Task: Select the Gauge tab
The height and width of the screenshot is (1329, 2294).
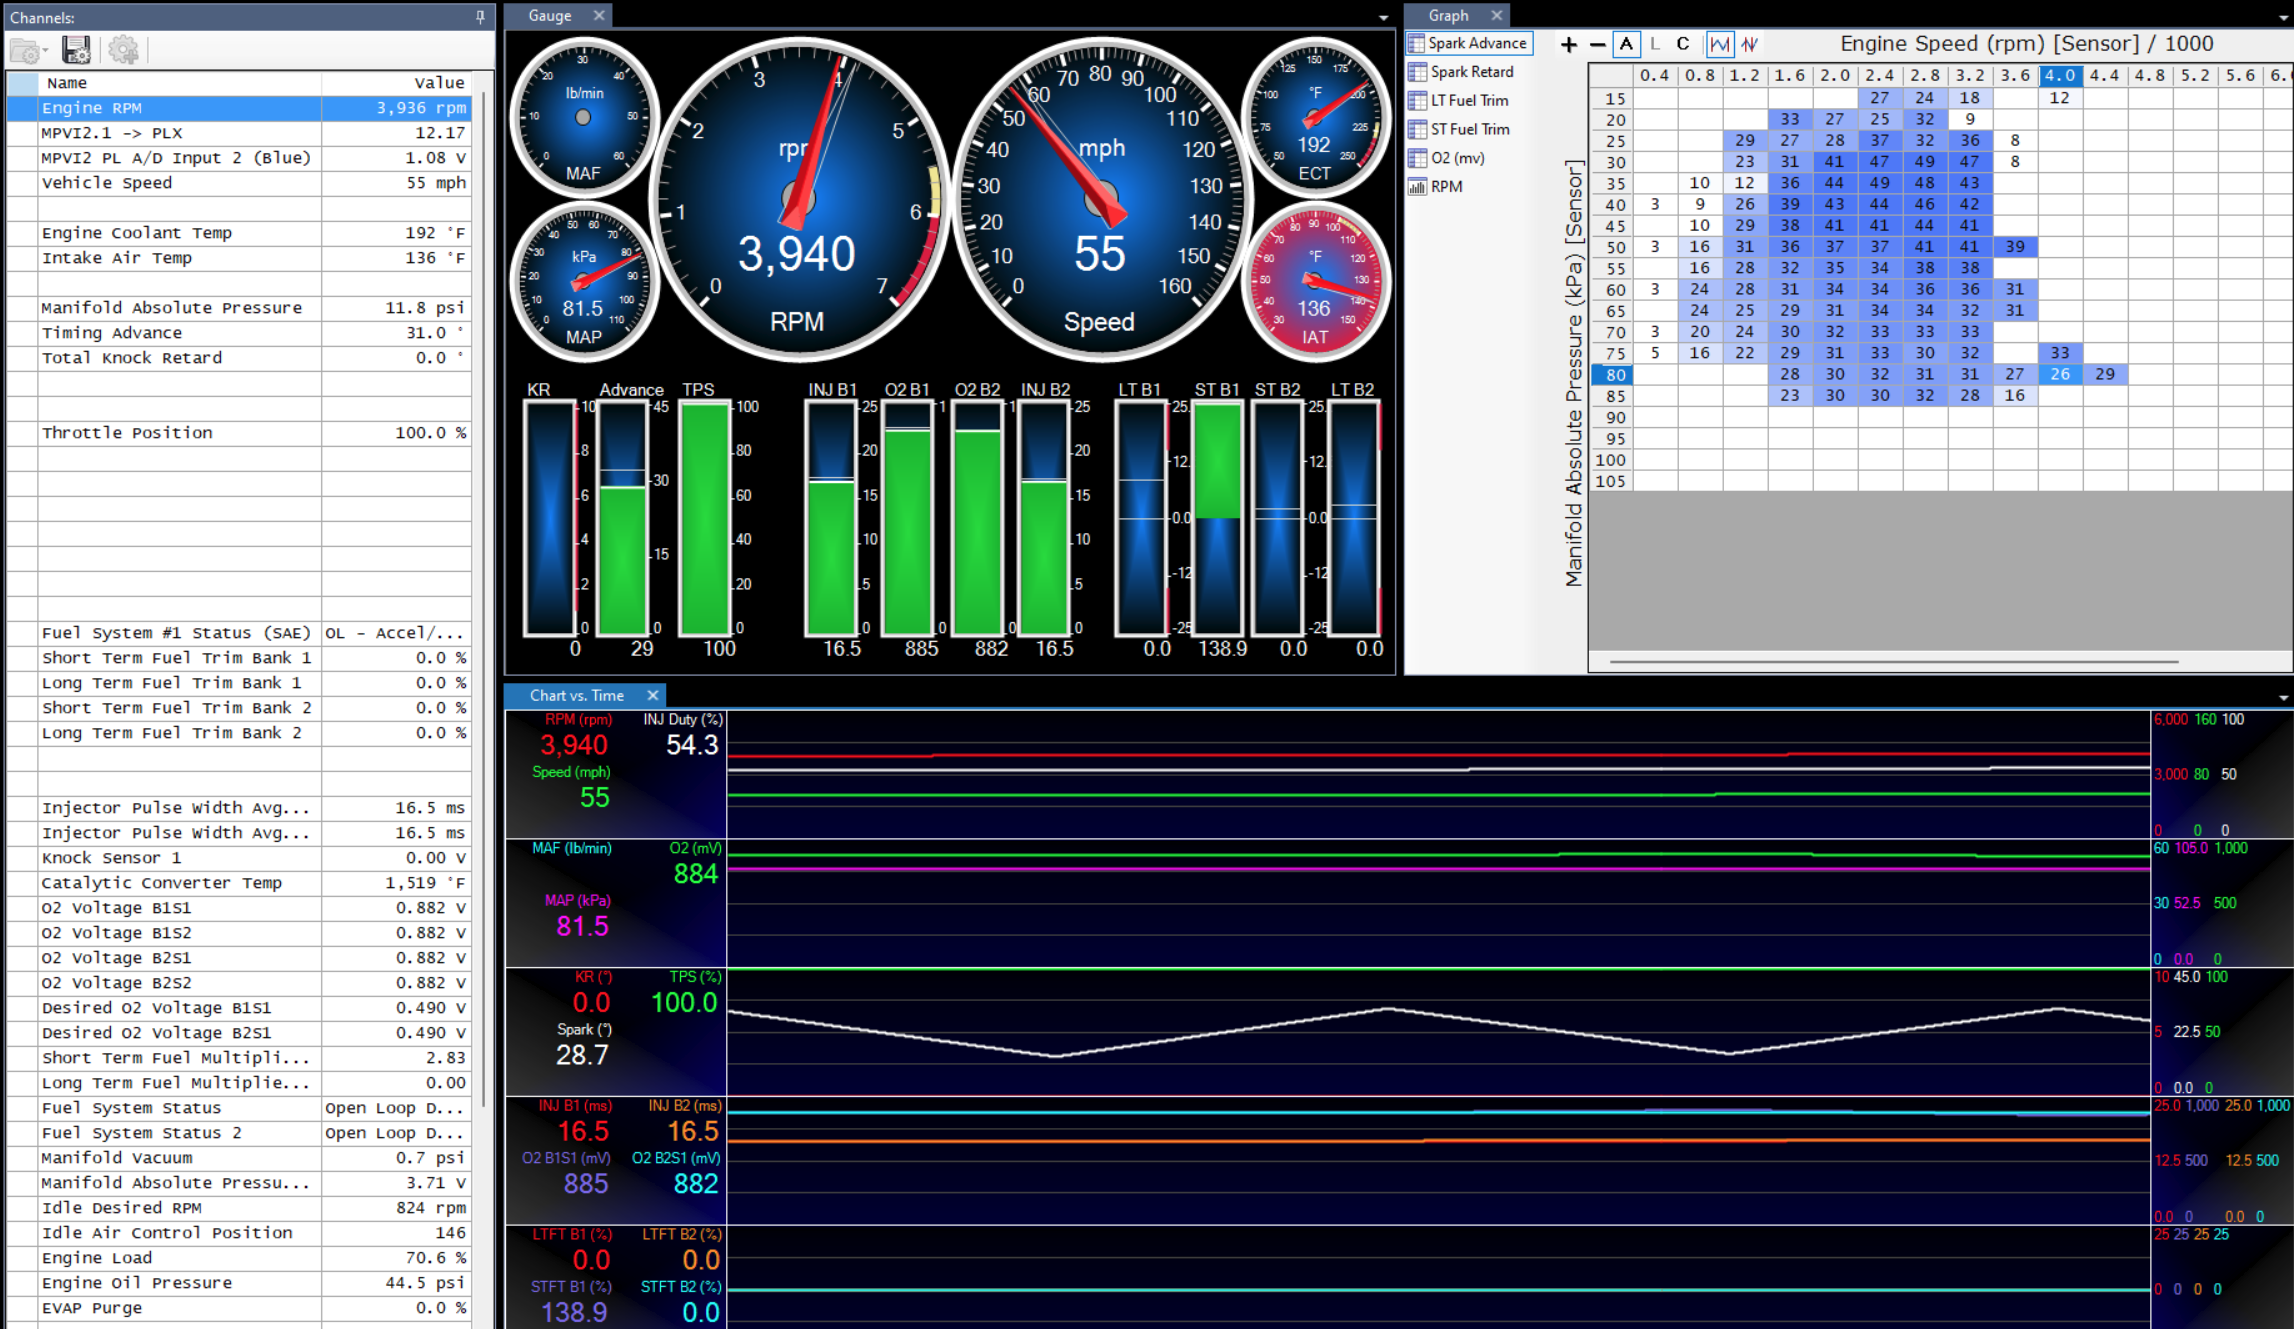Action: (549, 15)
